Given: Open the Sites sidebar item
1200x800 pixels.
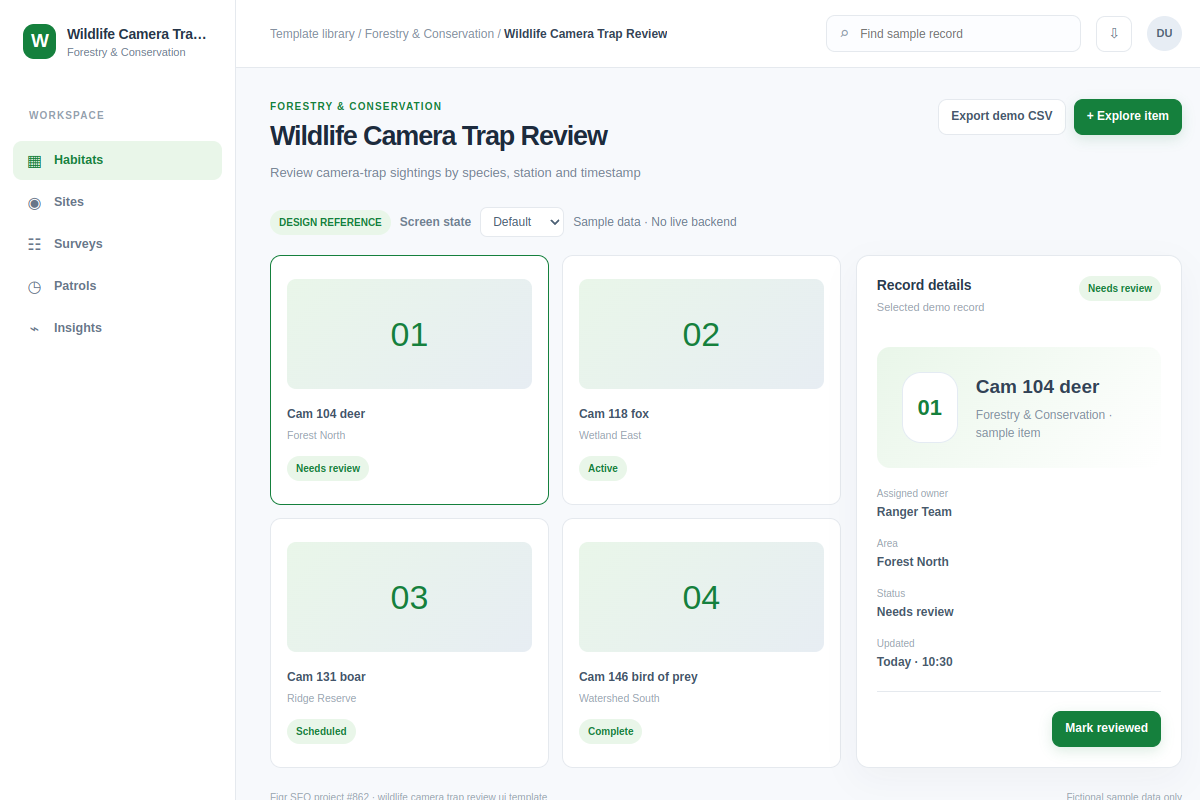Looking at the screenshot, I should coord(117,202).
